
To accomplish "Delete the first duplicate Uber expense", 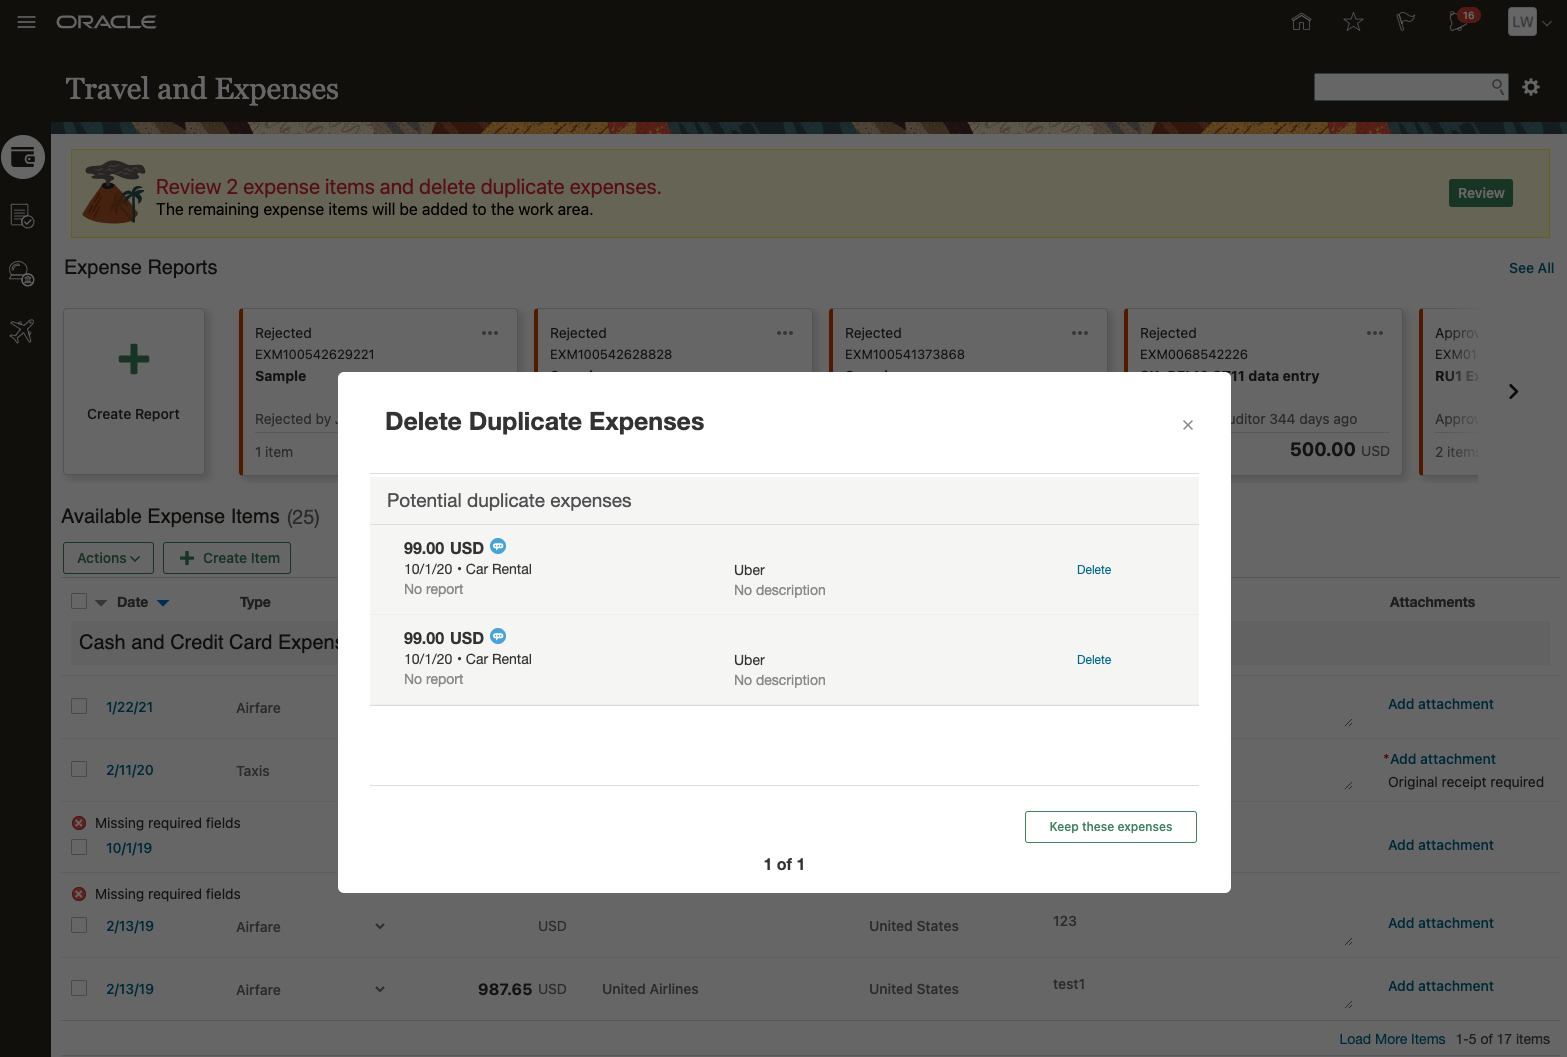I will coord(1094,570).
